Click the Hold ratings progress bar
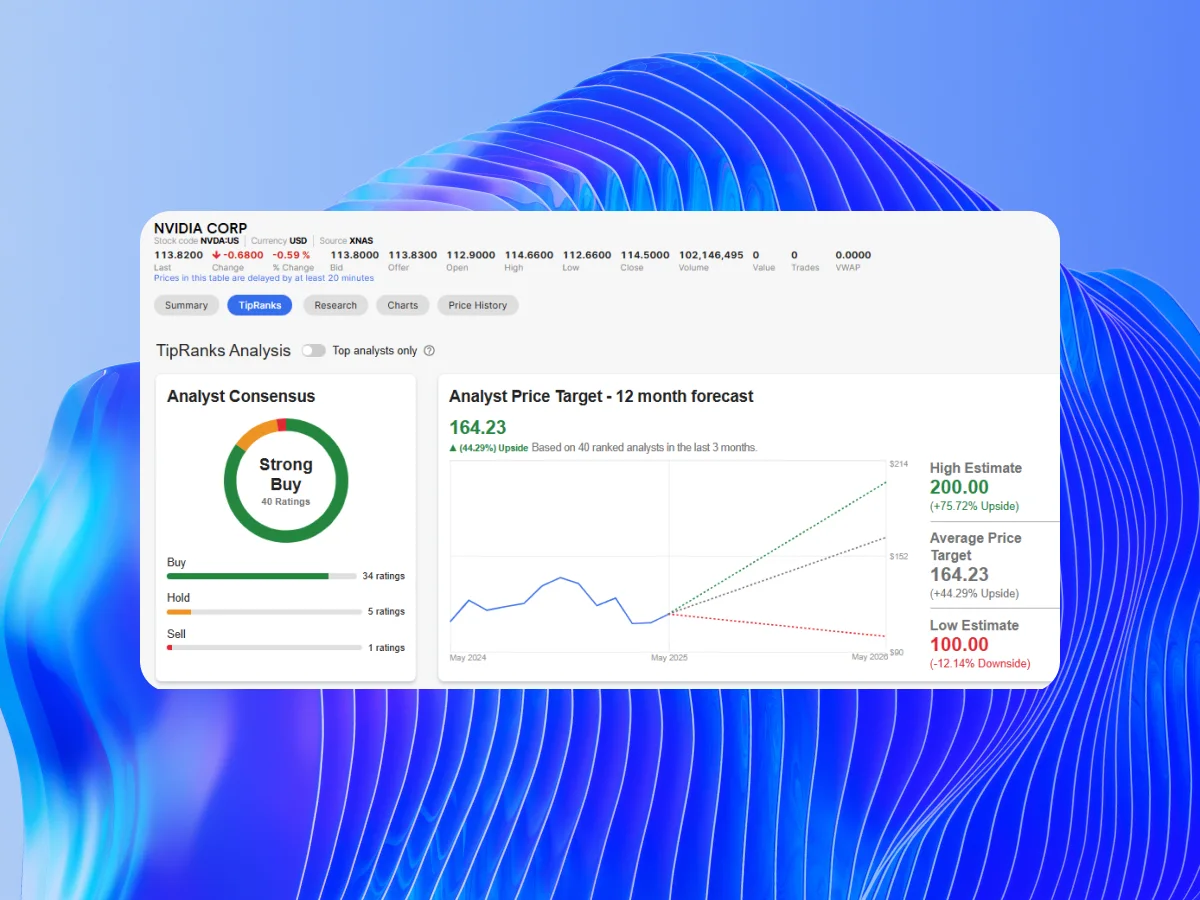 coord(262,611)
